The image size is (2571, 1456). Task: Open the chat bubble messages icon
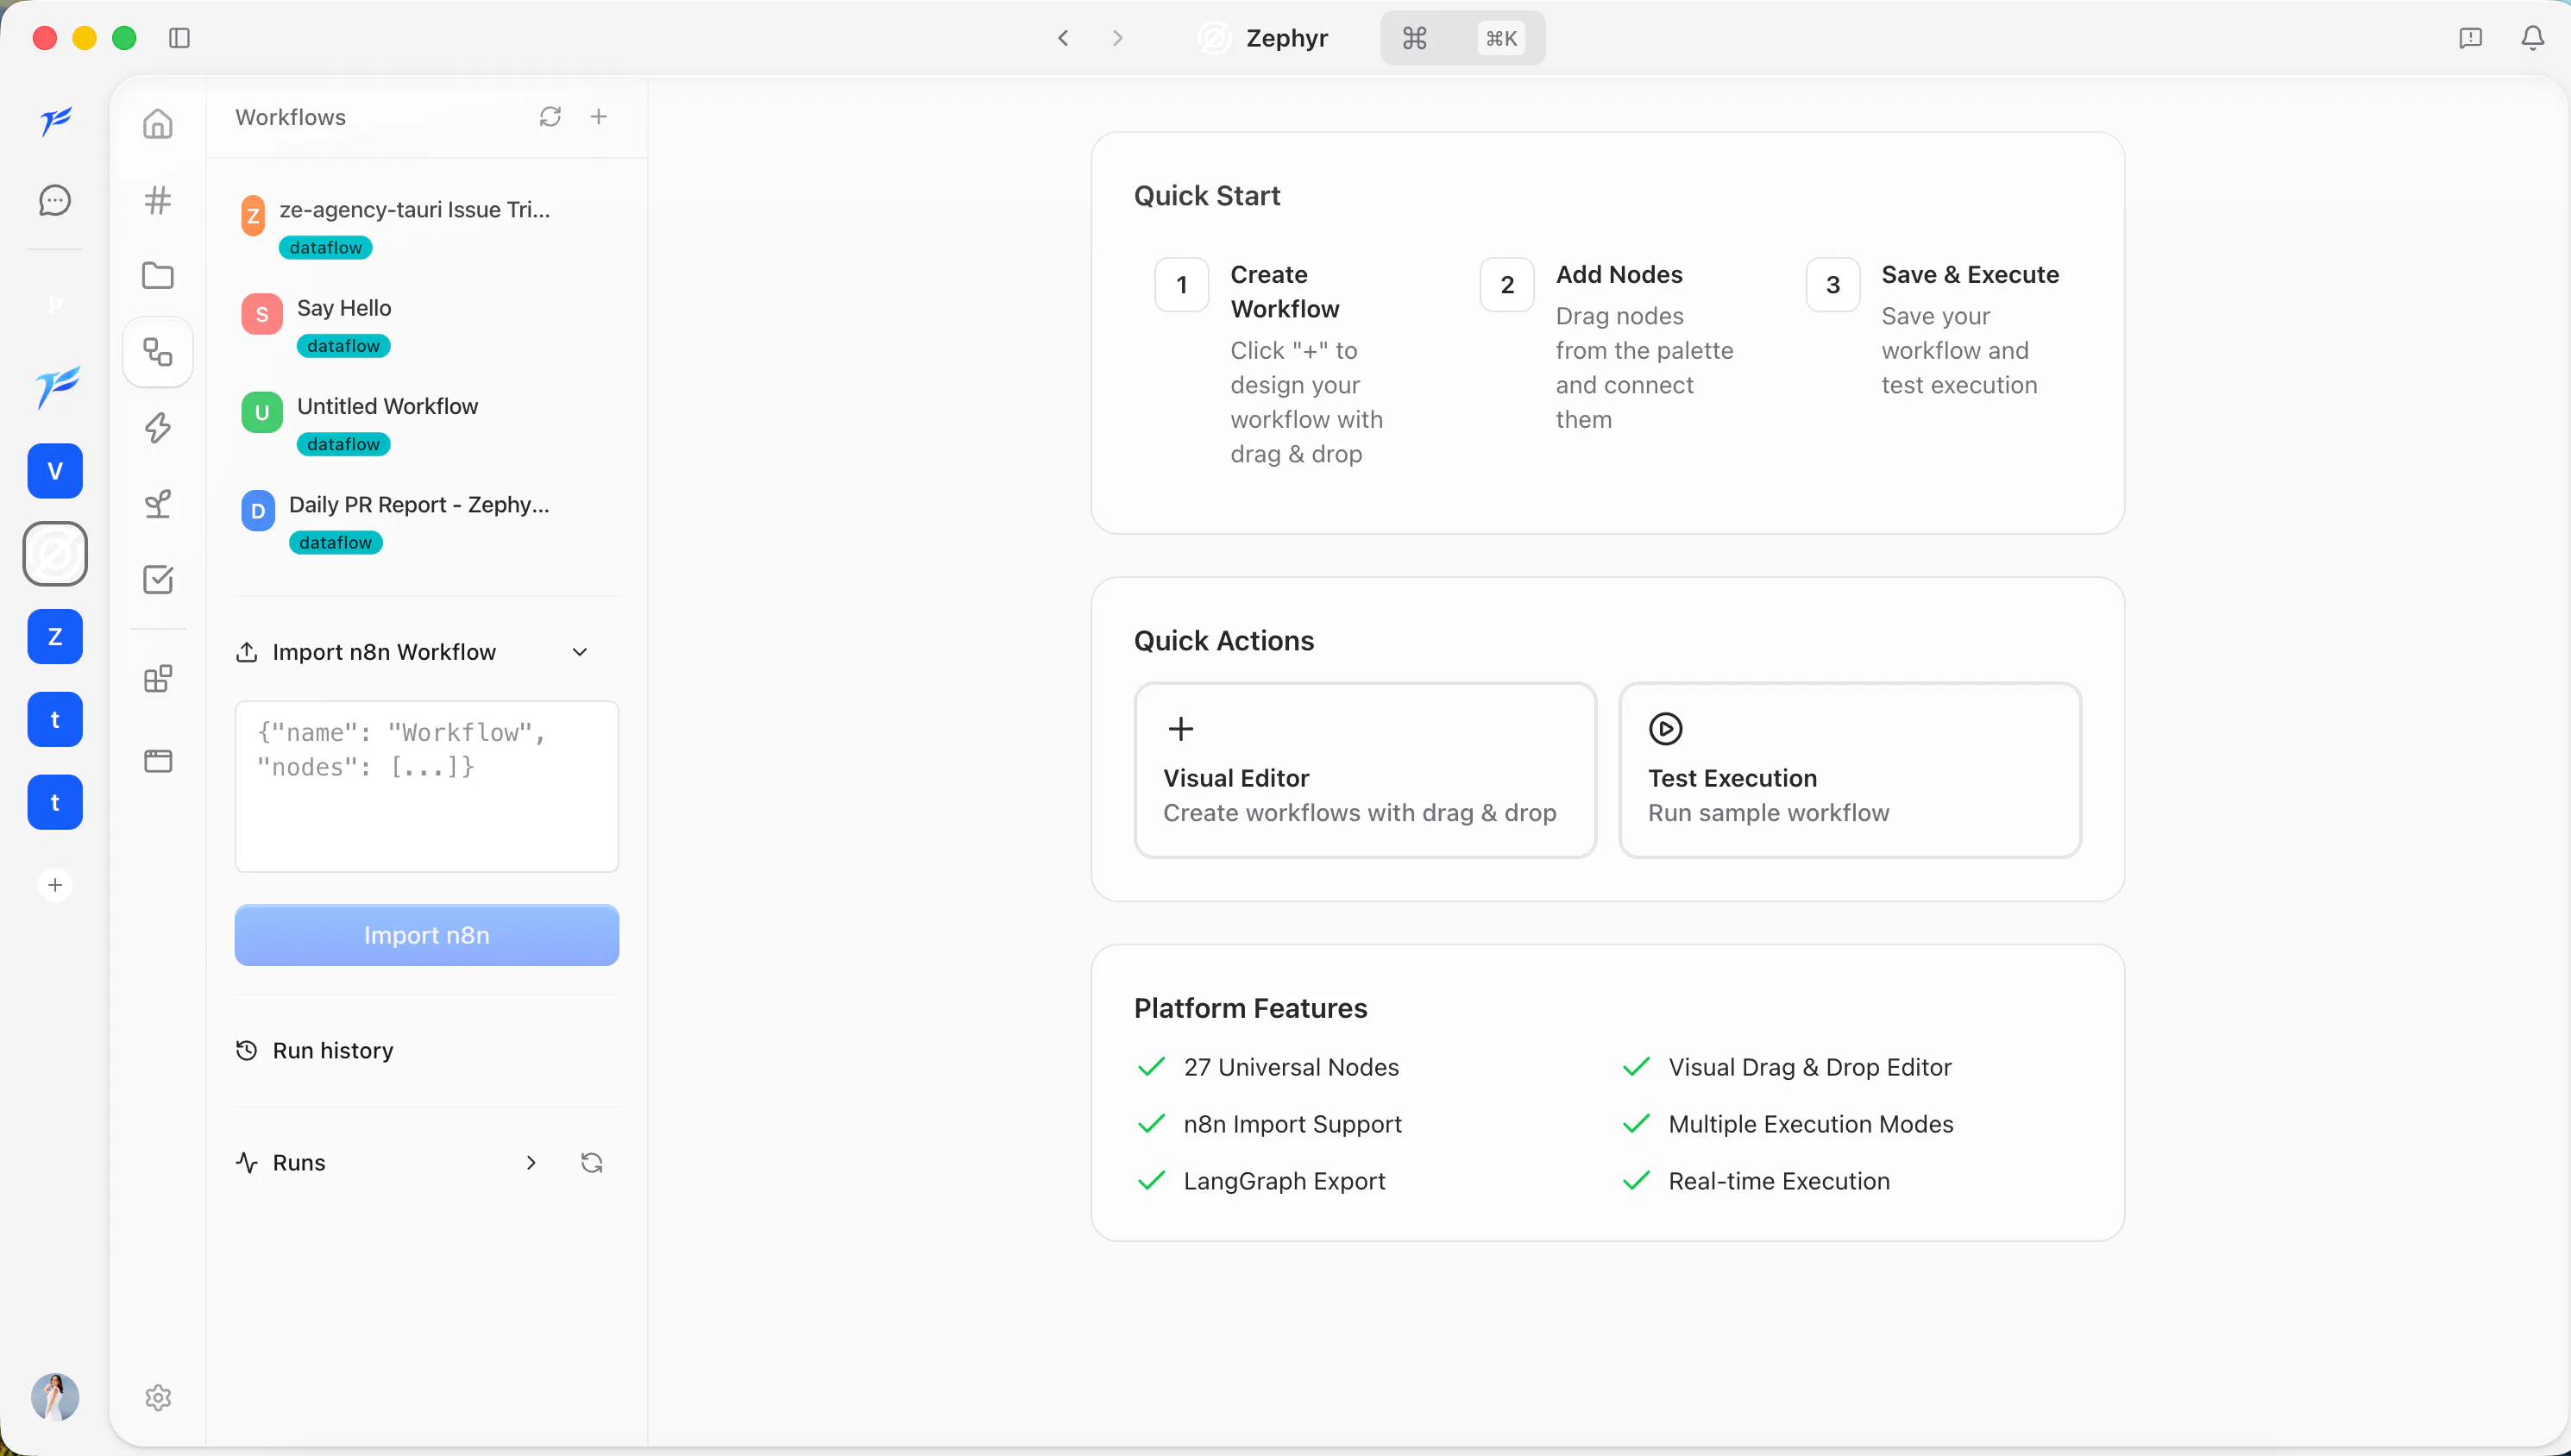coord(55,200)
